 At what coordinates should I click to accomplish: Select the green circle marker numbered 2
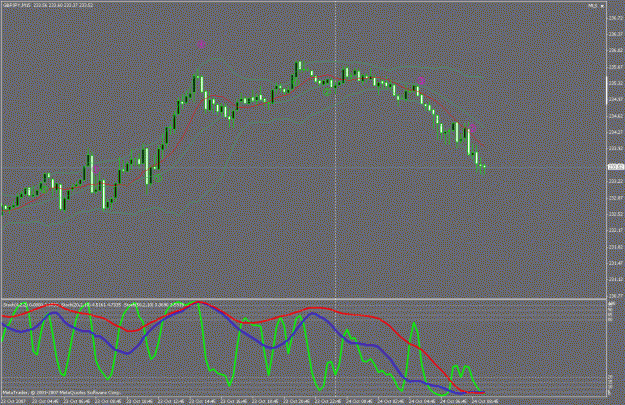tap(327, 92)
